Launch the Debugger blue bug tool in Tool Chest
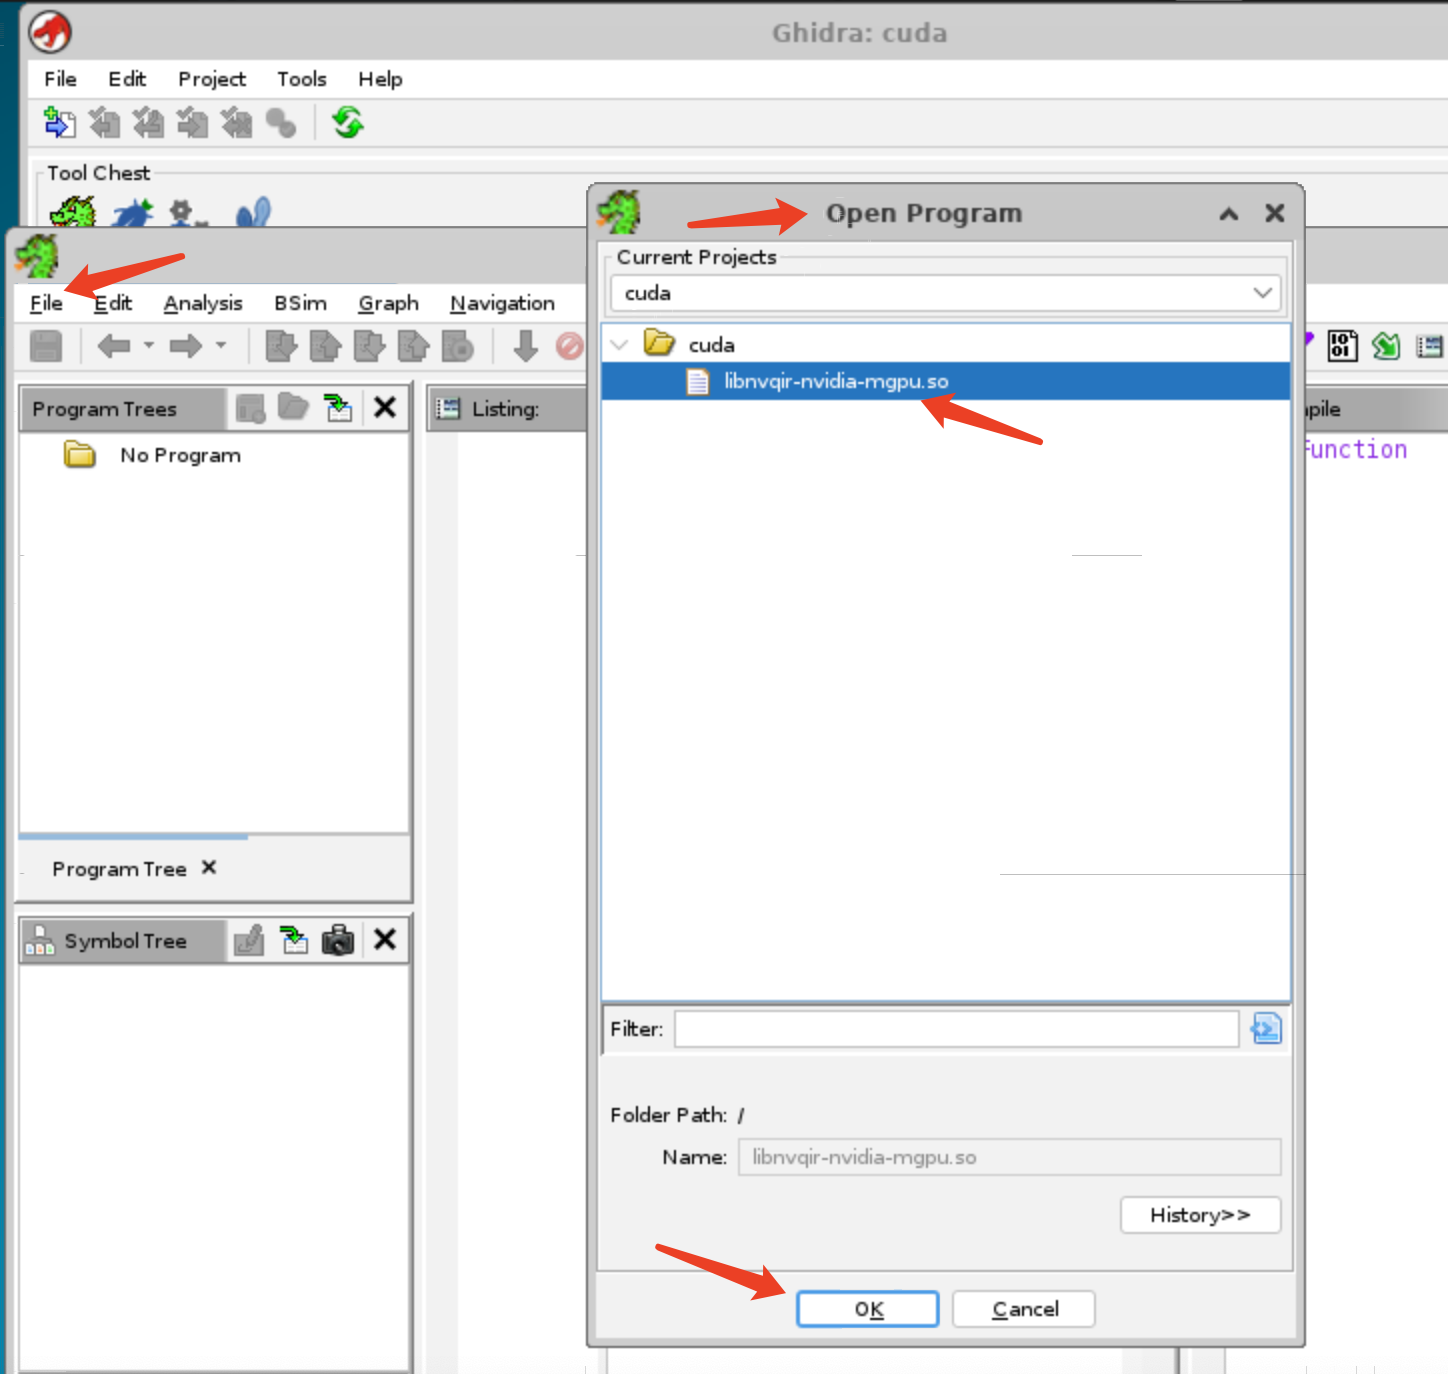The height and width of the screenshot is (1374, 1448). pos(133,213)
